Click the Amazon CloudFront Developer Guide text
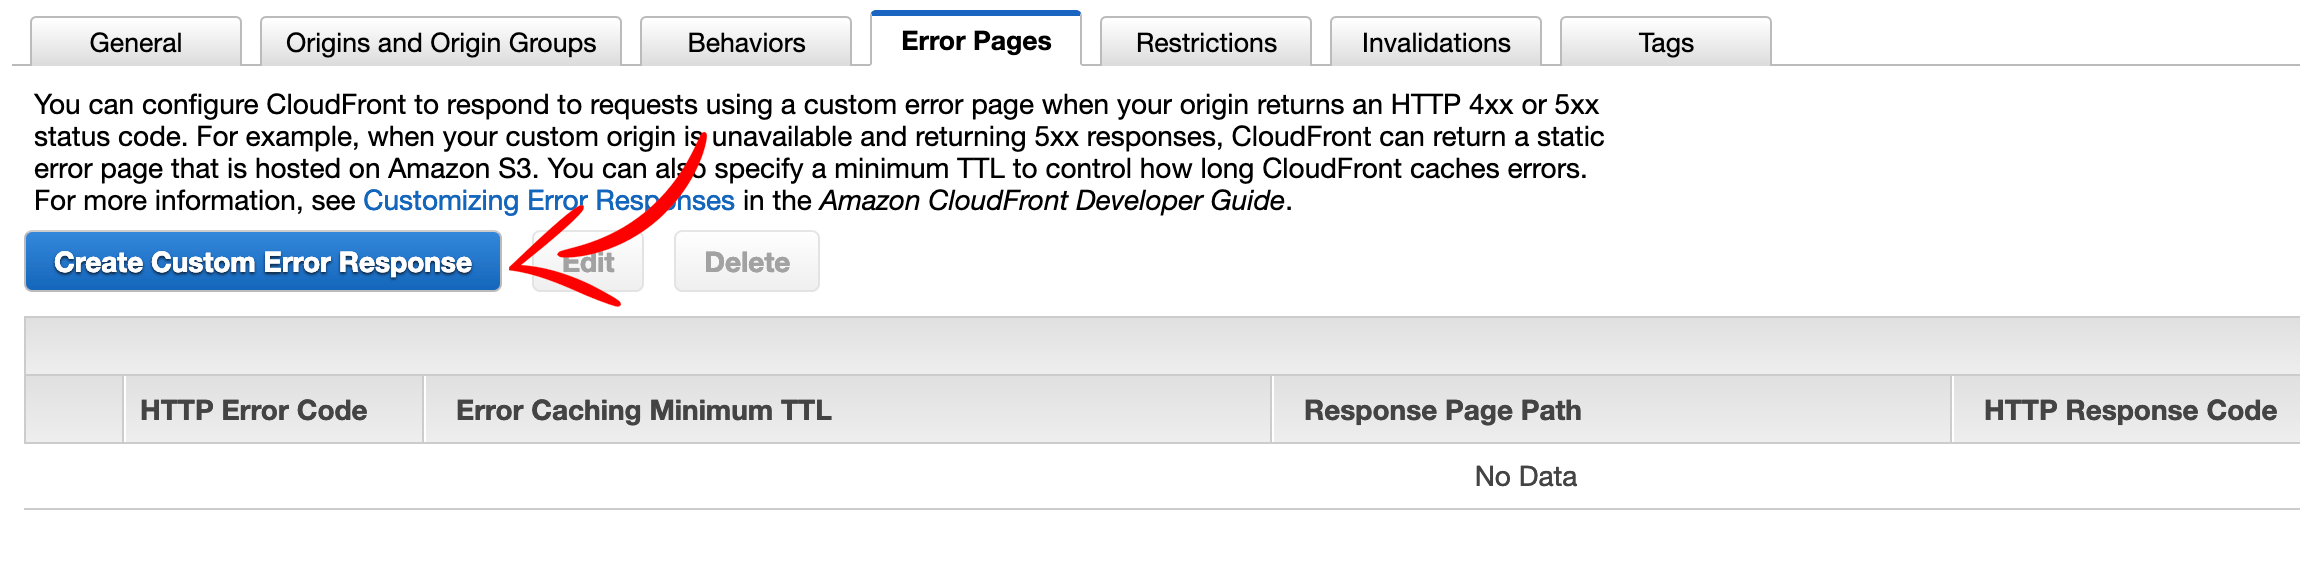2300x564 pixels. pos(1052,201)
